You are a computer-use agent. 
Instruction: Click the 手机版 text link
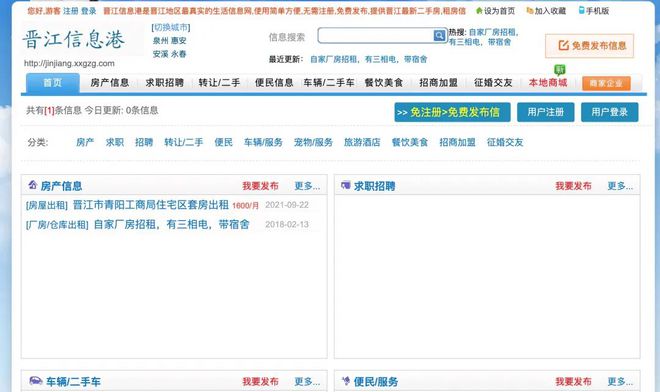click(598, 11)
